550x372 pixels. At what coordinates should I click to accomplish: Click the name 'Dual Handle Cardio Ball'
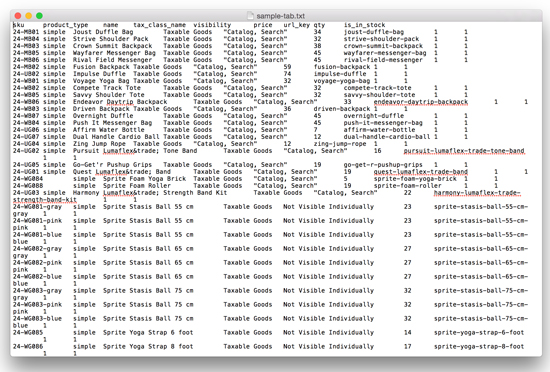[116, 137]
